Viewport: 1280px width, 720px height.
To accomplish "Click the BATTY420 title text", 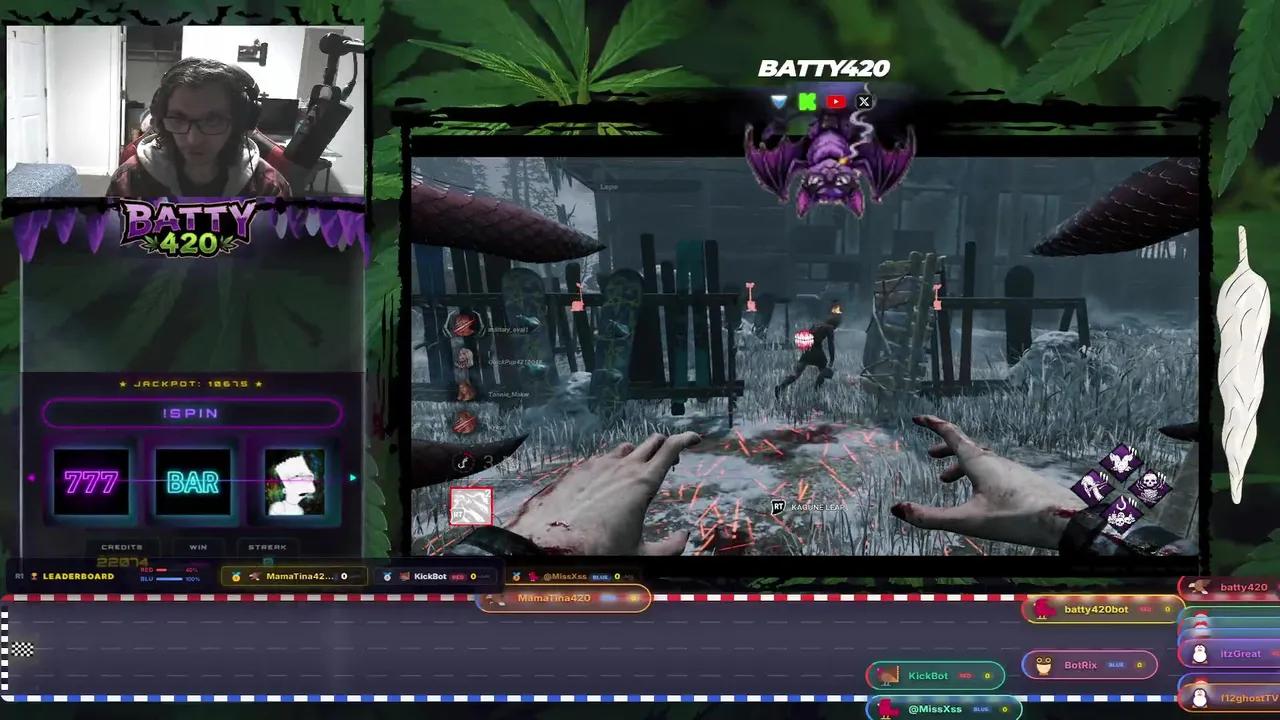I will click(x=823, y=69).
